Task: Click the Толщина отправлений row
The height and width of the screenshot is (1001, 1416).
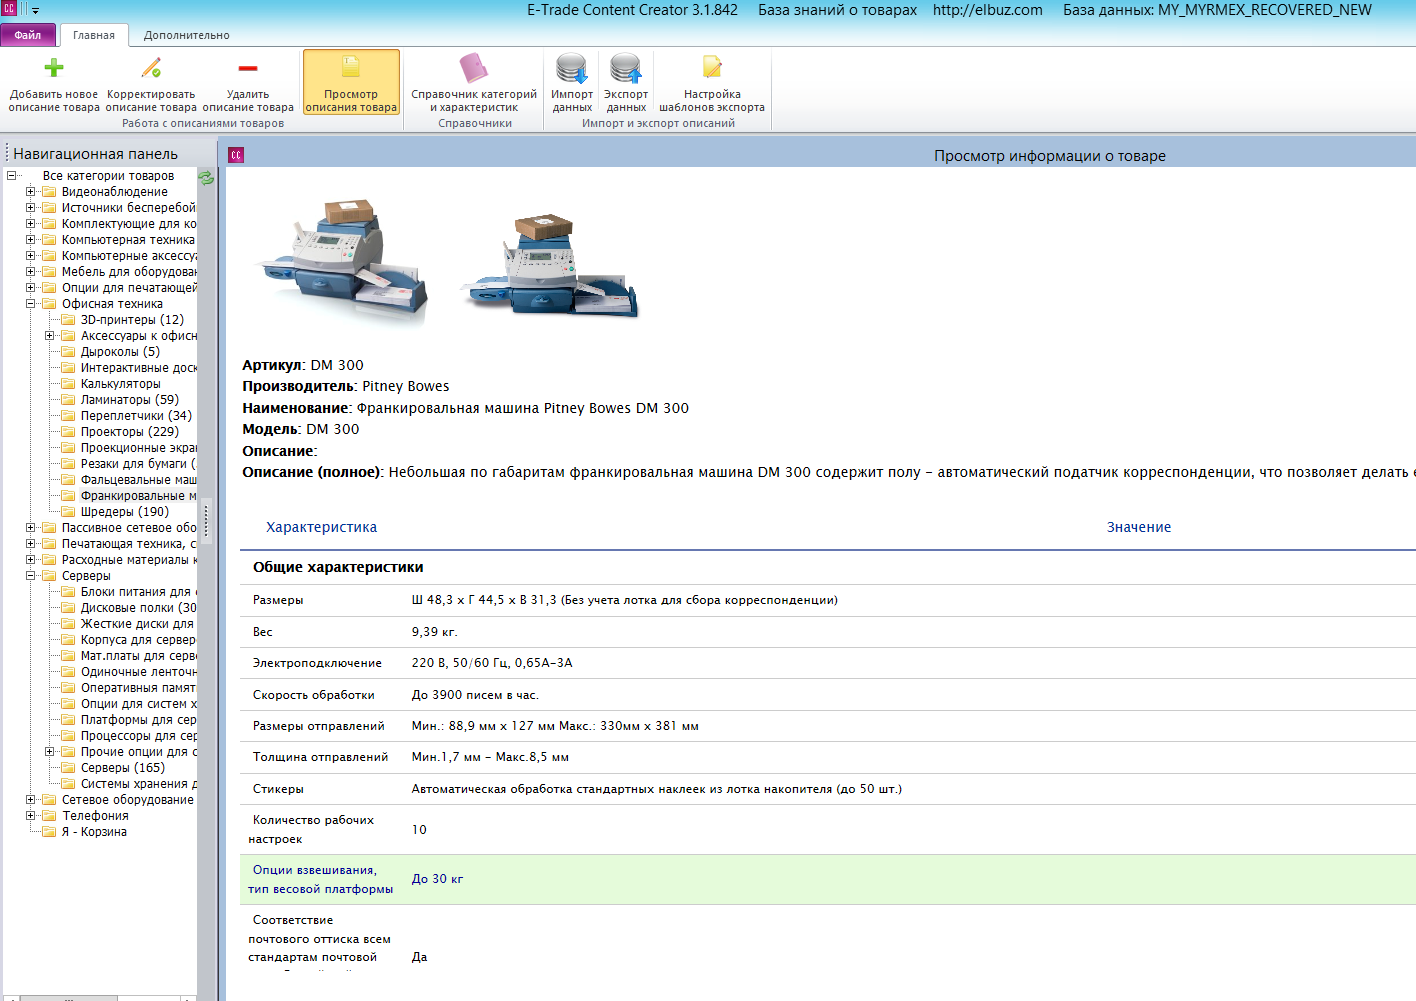Action: click(828, 757)
